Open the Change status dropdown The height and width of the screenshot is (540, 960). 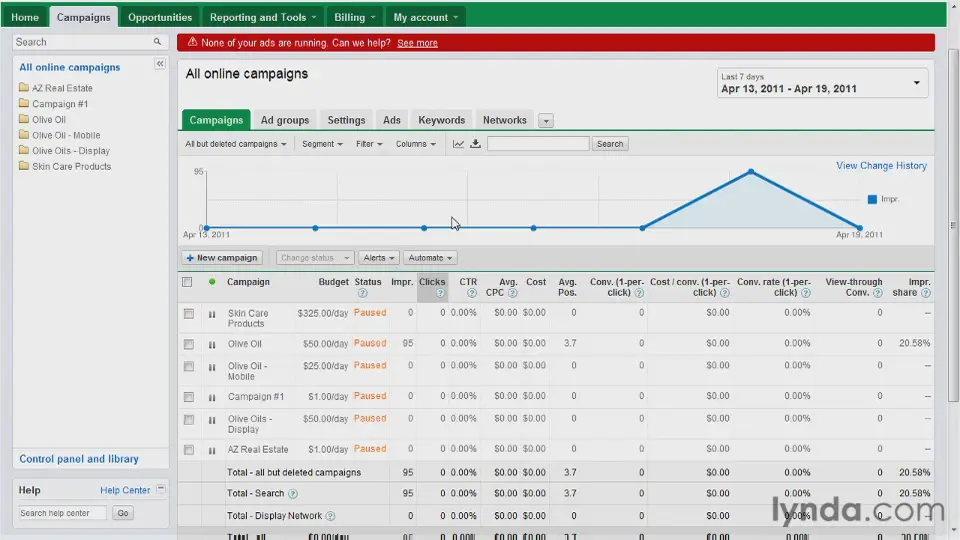(315, 258)
